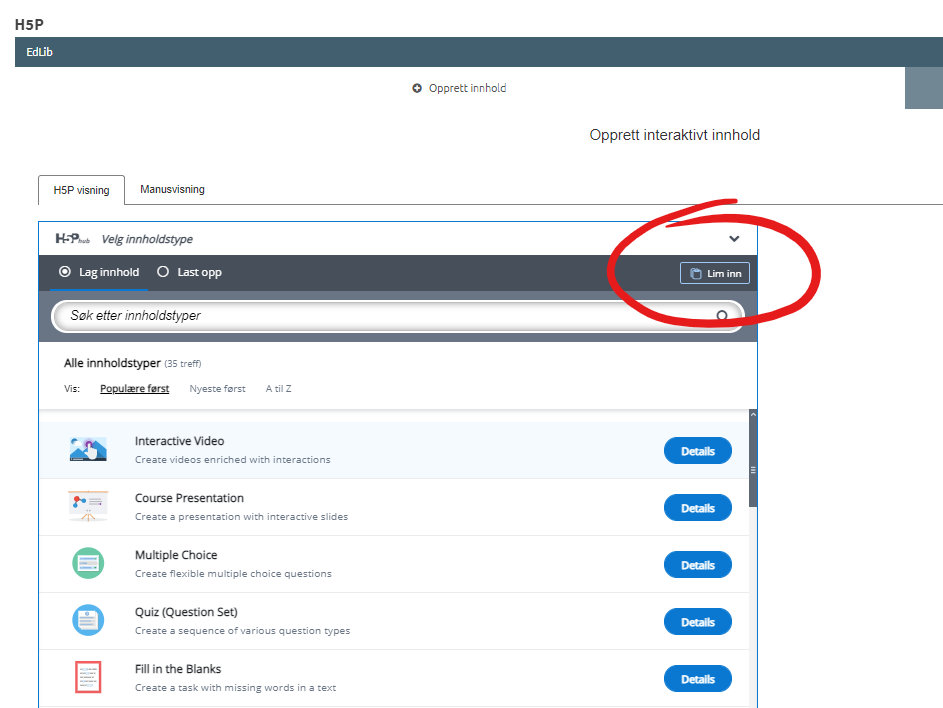Sort content types by Nyeste først
The image size is (943, 708).
coord(218,389)
